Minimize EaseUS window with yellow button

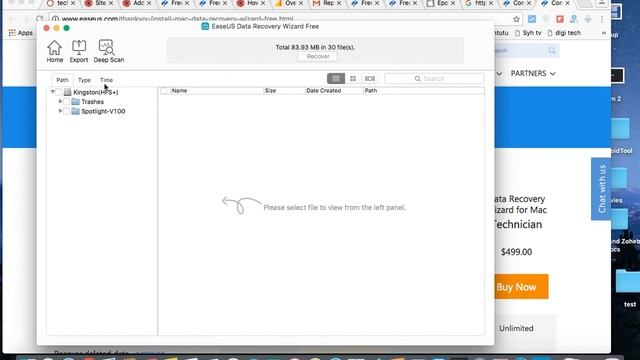(56, 28)
